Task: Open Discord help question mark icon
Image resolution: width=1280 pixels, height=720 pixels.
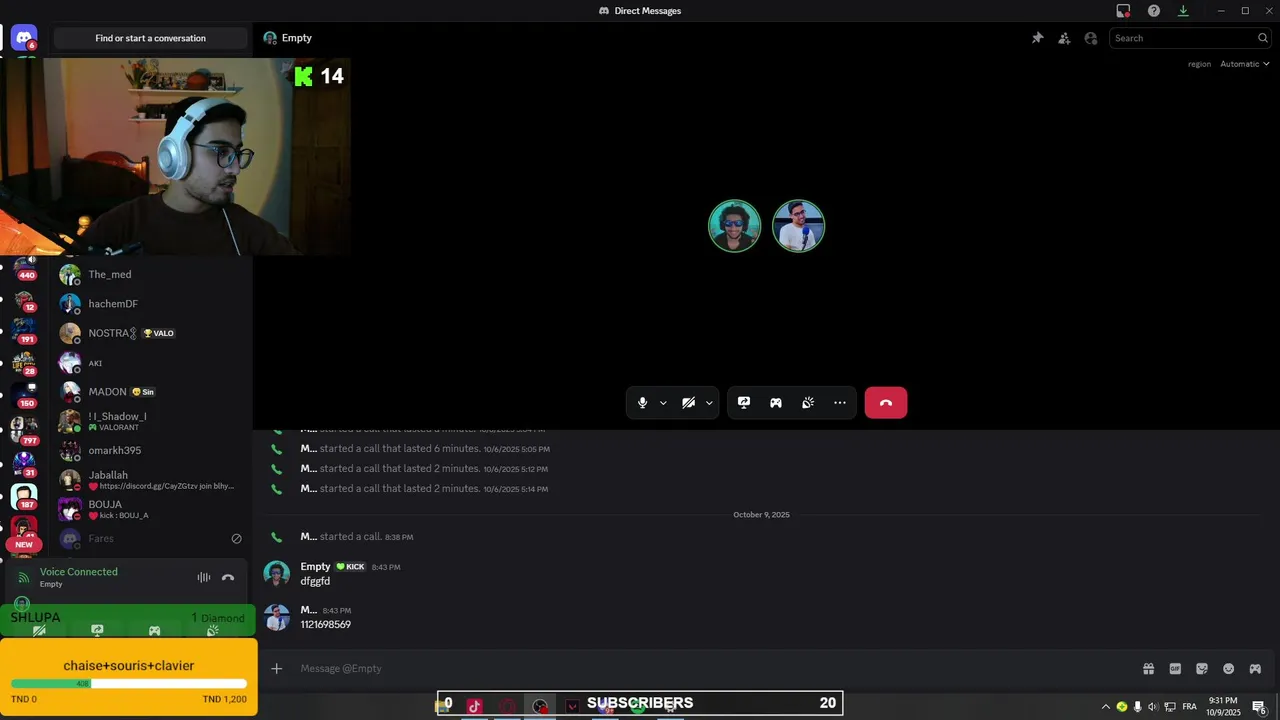Action: point(1154,11)
